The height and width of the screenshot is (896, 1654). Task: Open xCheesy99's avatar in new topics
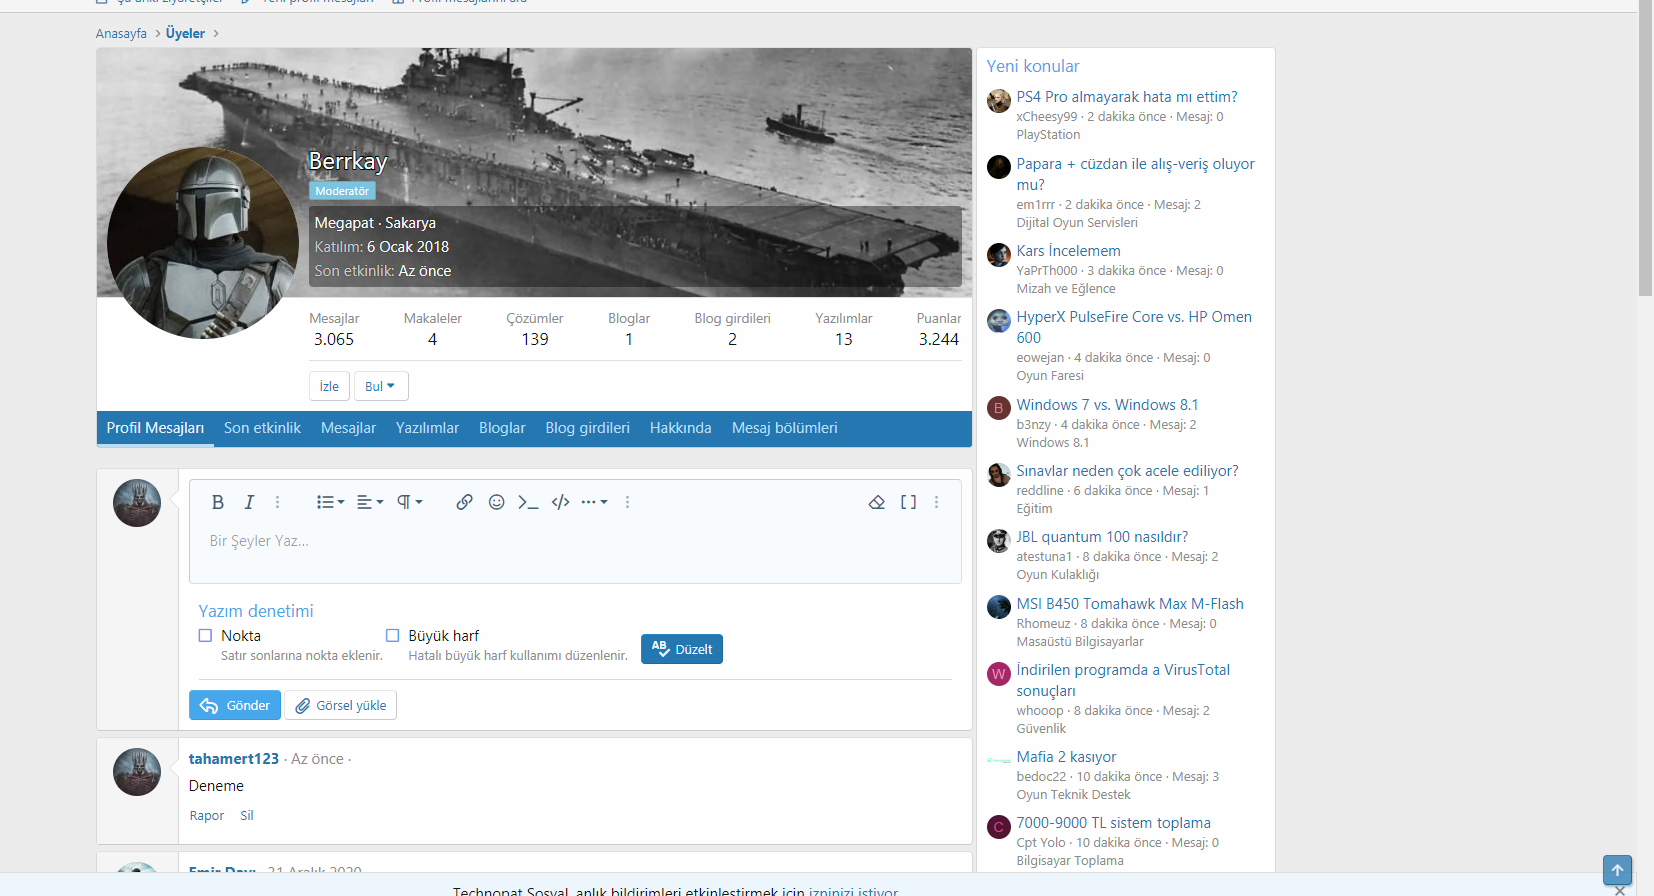coord(999,101)
